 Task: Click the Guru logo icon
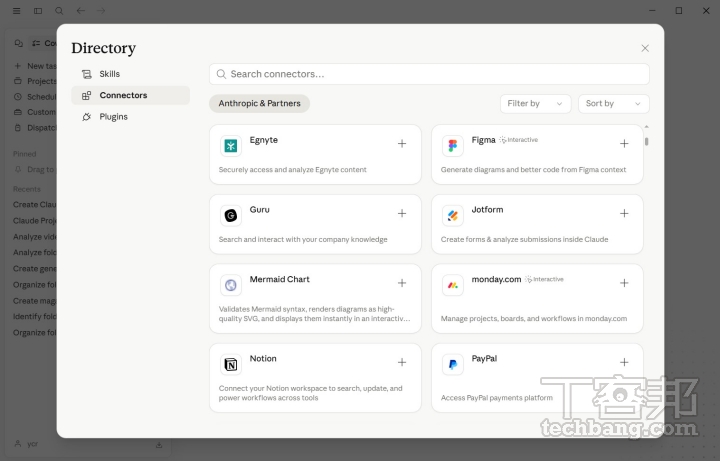(x=231, y=215)
